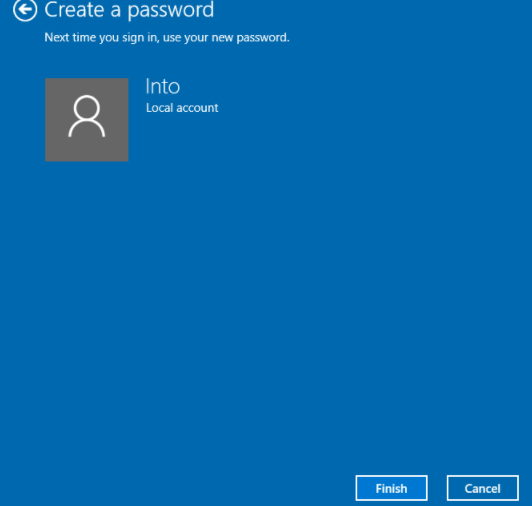Click the 'Into' account name
Screen dimensions: 532x506
tap(163, 87)
